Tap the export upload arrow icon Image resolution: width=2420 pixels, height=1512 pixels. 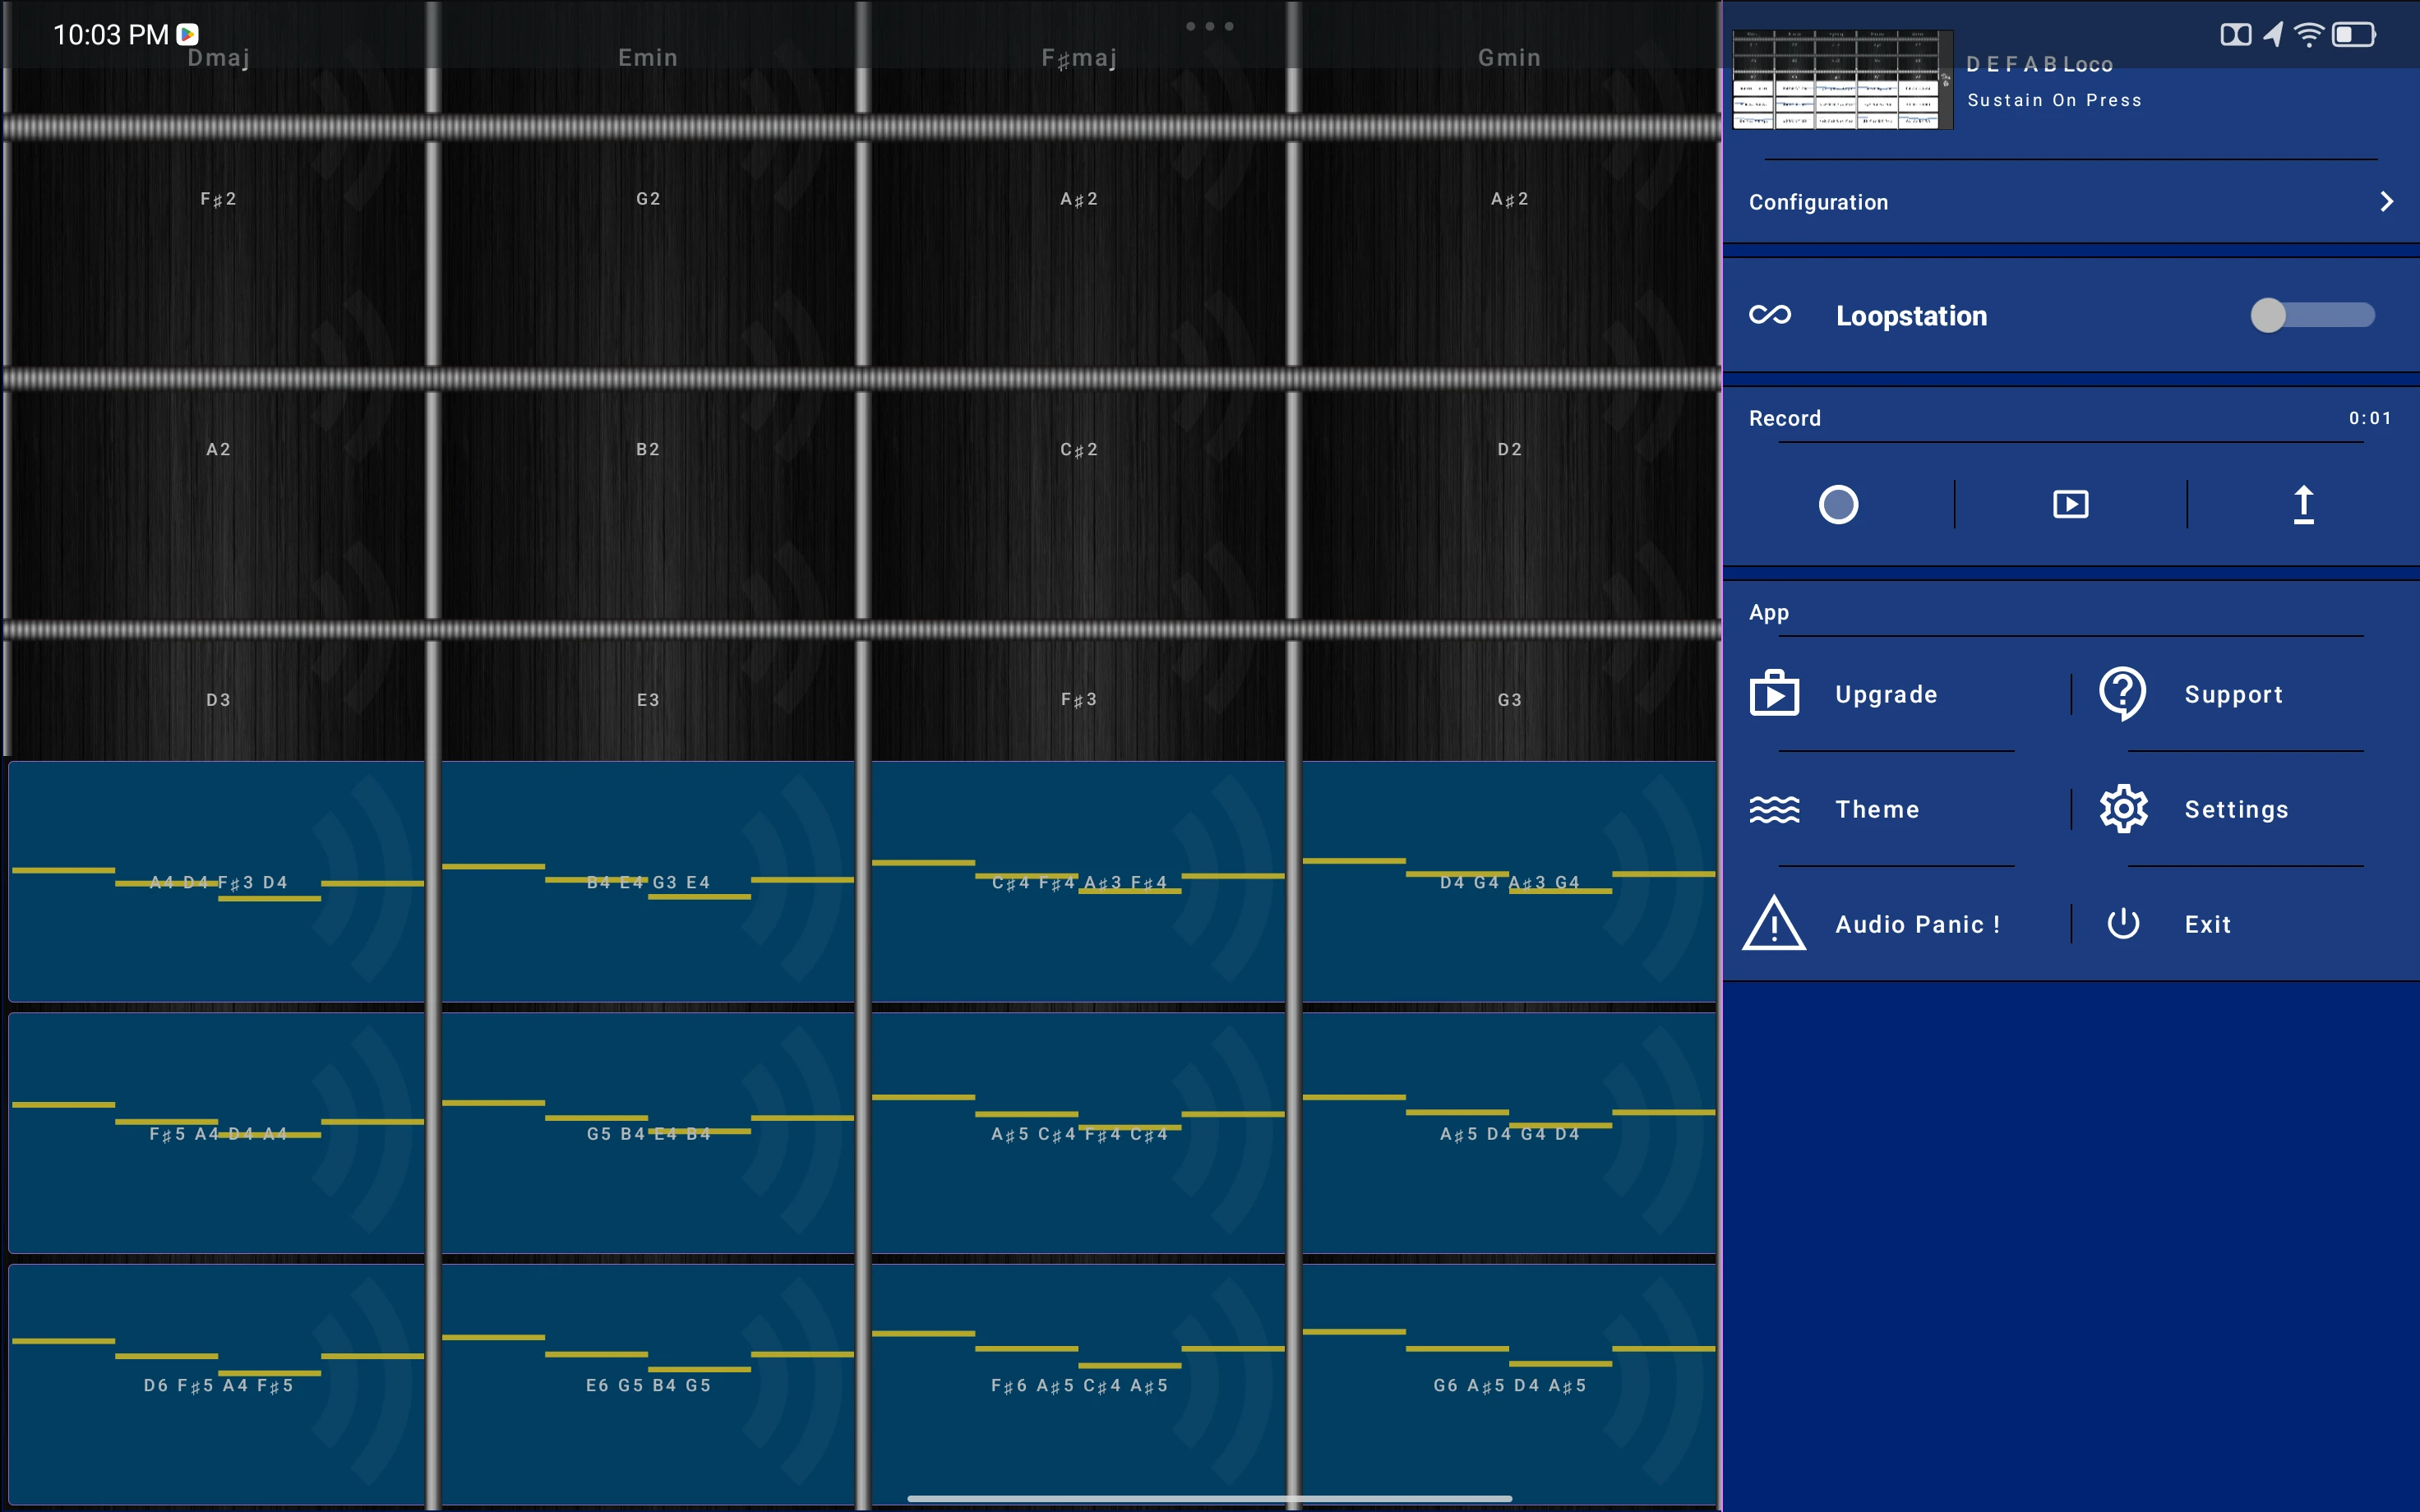(2303, 504)
